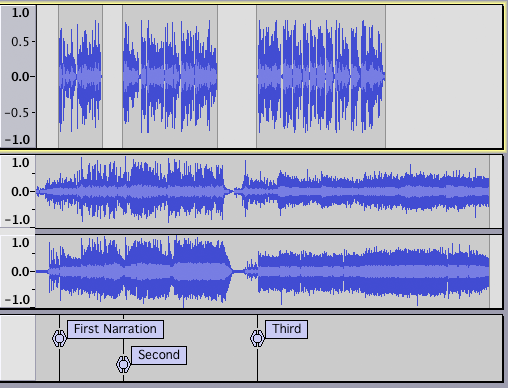The height and width of the screenshot is (388, 508).
Task: Select the Third label text
Action: (x=287, y=329)
